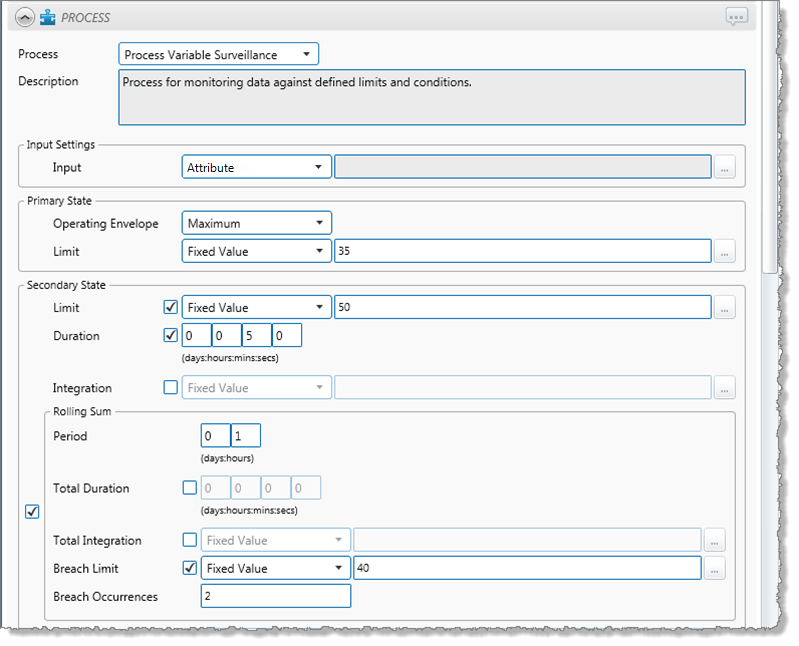Image resolution: width=799 pixels, height=646 pixels.
Task: Uncheck the Secondary State Limit checkbox
Action: [x=170, y=308]
